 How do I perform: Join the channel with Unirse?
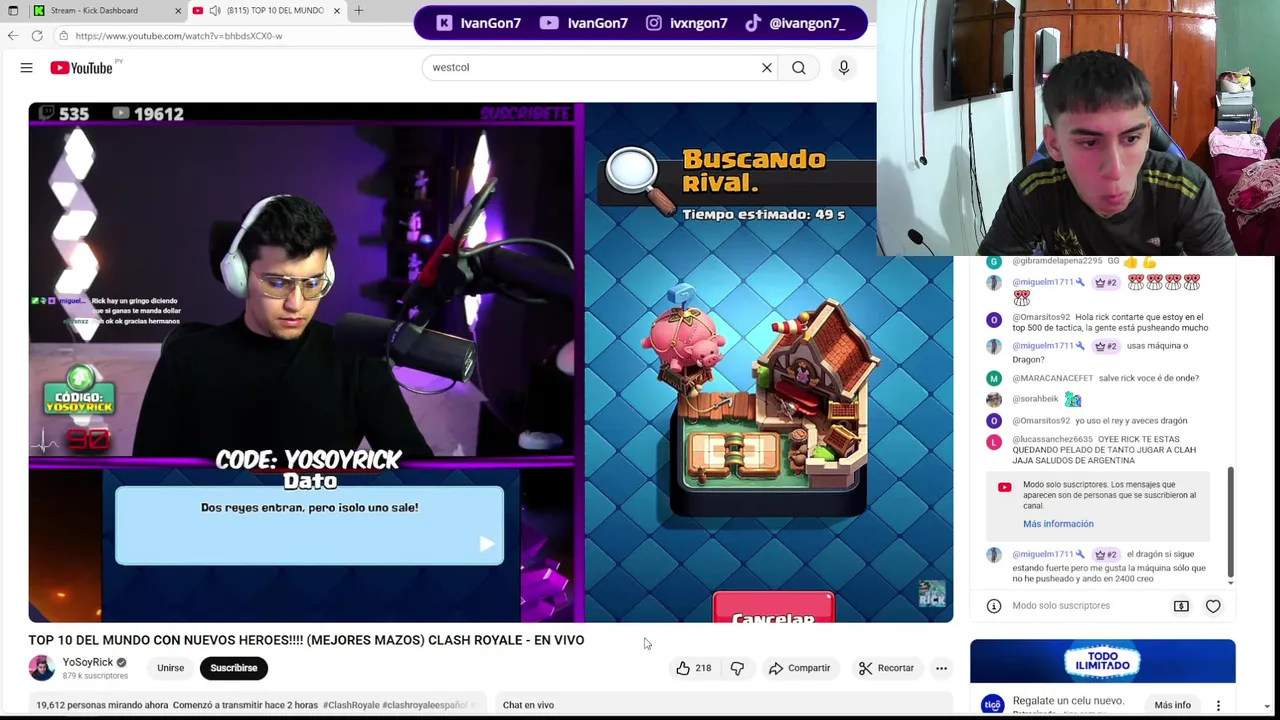[x=170, y=668]
